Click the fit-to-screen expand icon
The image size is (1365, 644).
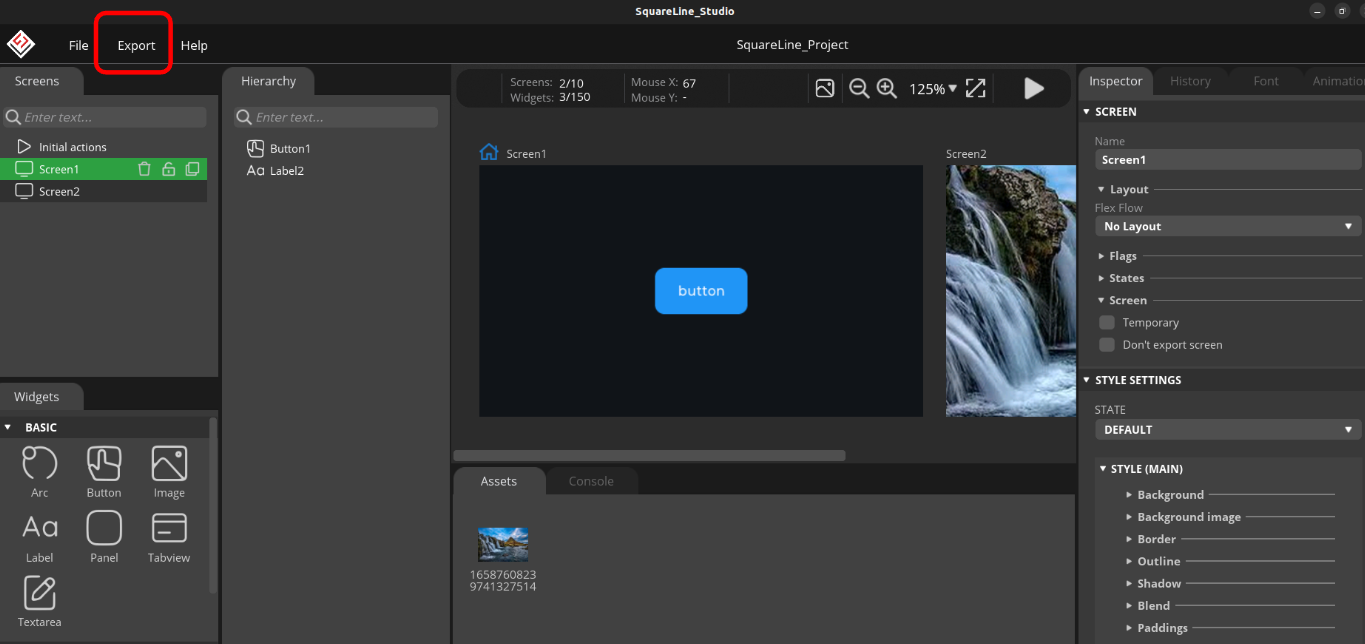pos(975,88)
